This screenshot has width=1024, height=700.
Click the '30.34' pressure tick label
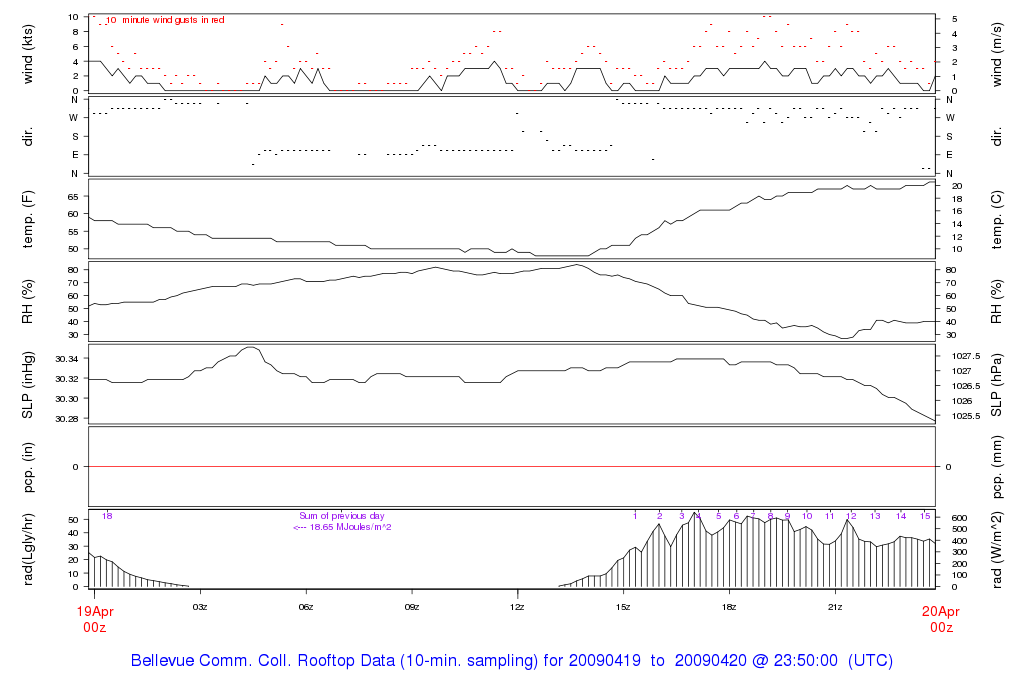pos(67,359)
